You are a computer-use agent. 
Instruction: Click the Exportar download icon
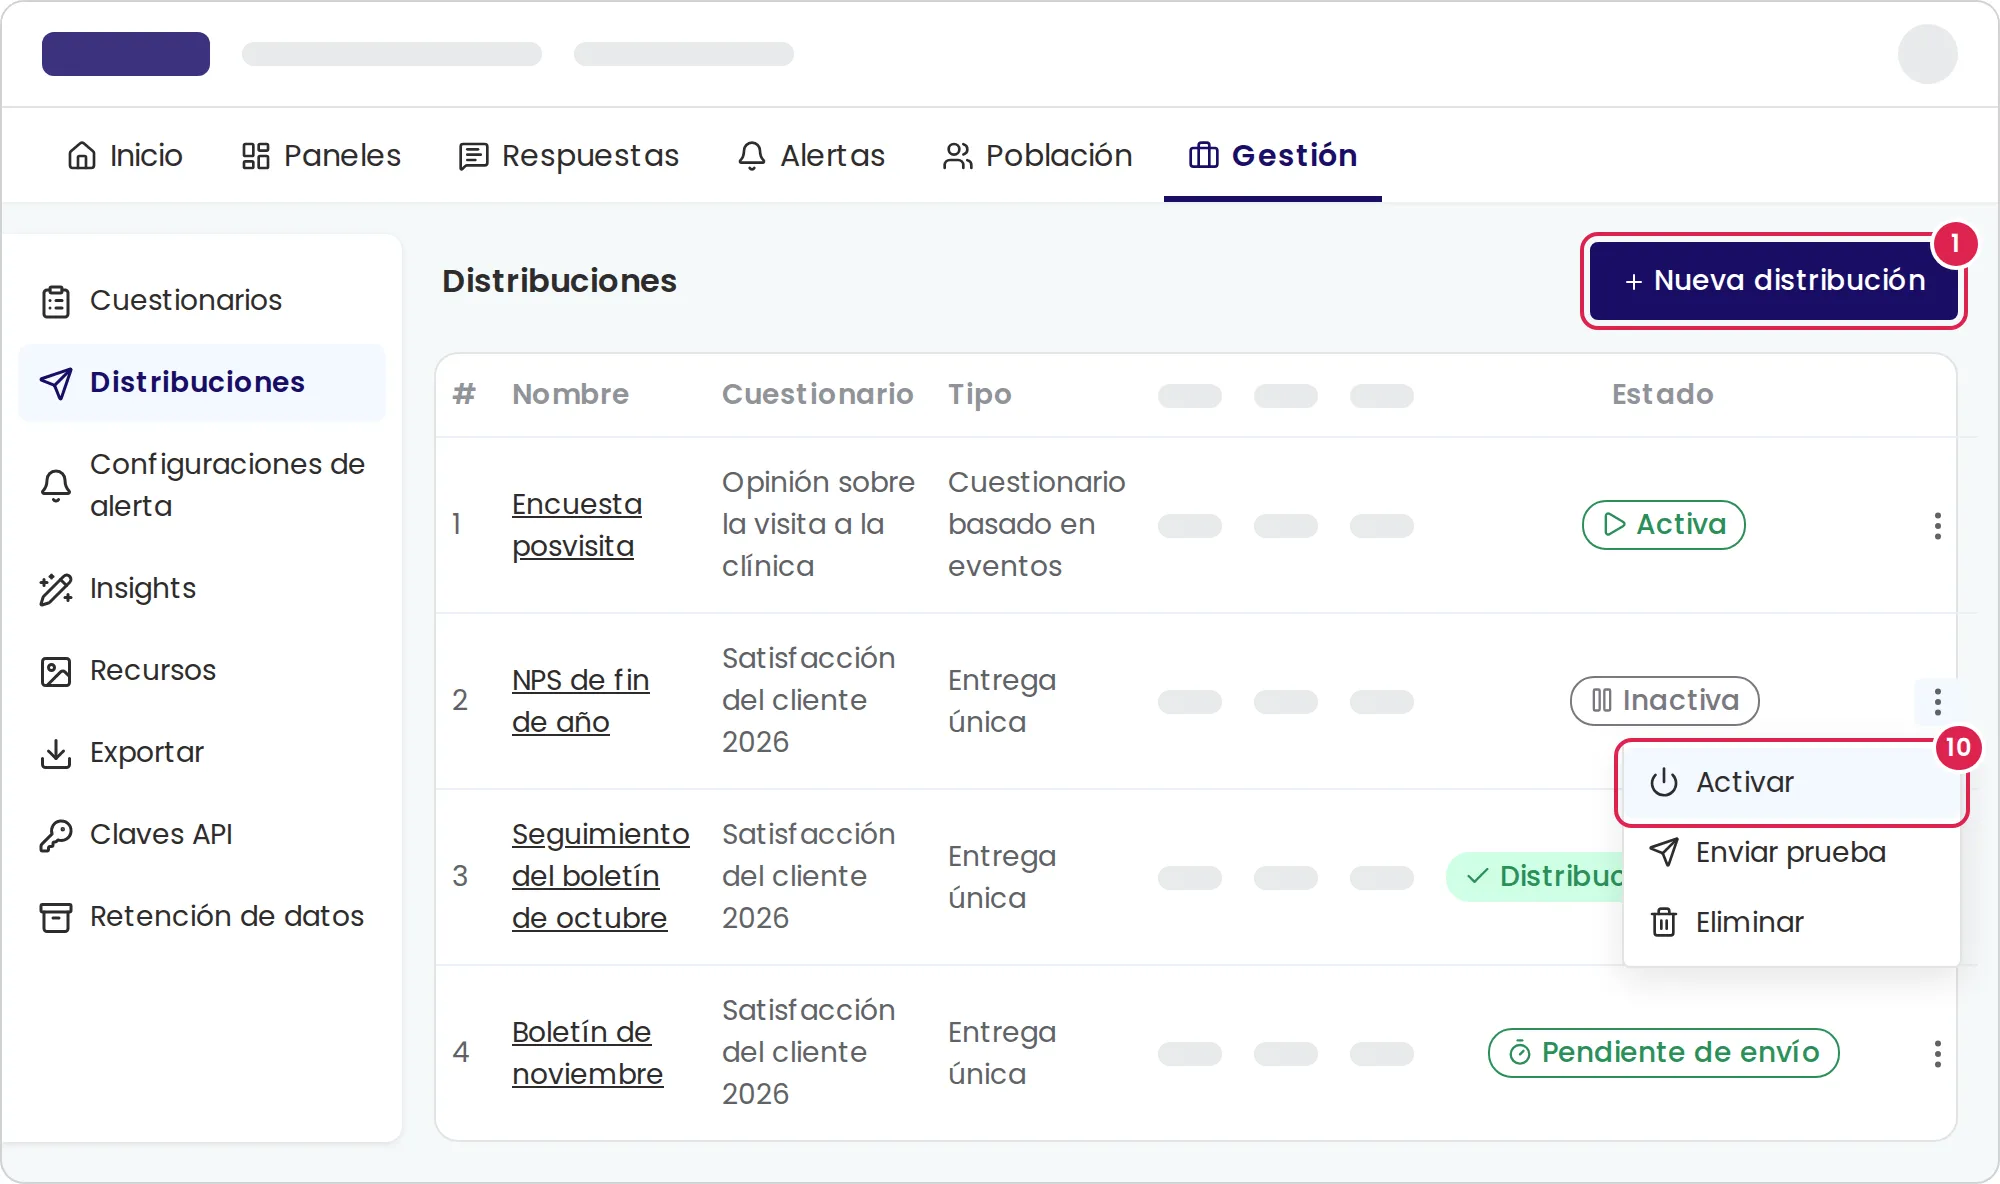tap(56, 753)
